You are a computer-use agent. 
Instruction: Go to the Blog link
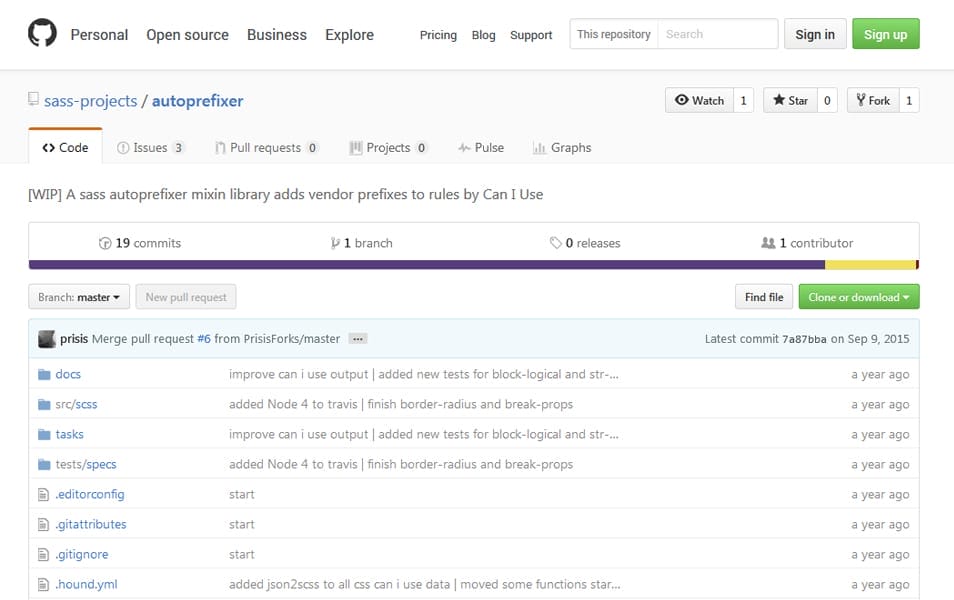point(484,35)
